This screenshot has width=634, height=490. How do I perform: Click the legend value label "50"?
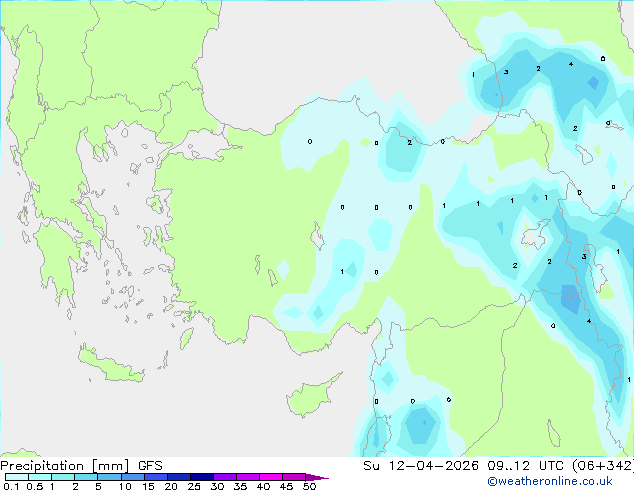[309, 486]
